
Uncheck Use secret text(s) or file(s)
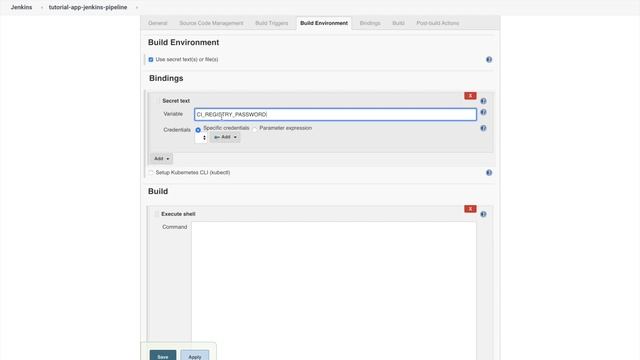pos(151,60)
